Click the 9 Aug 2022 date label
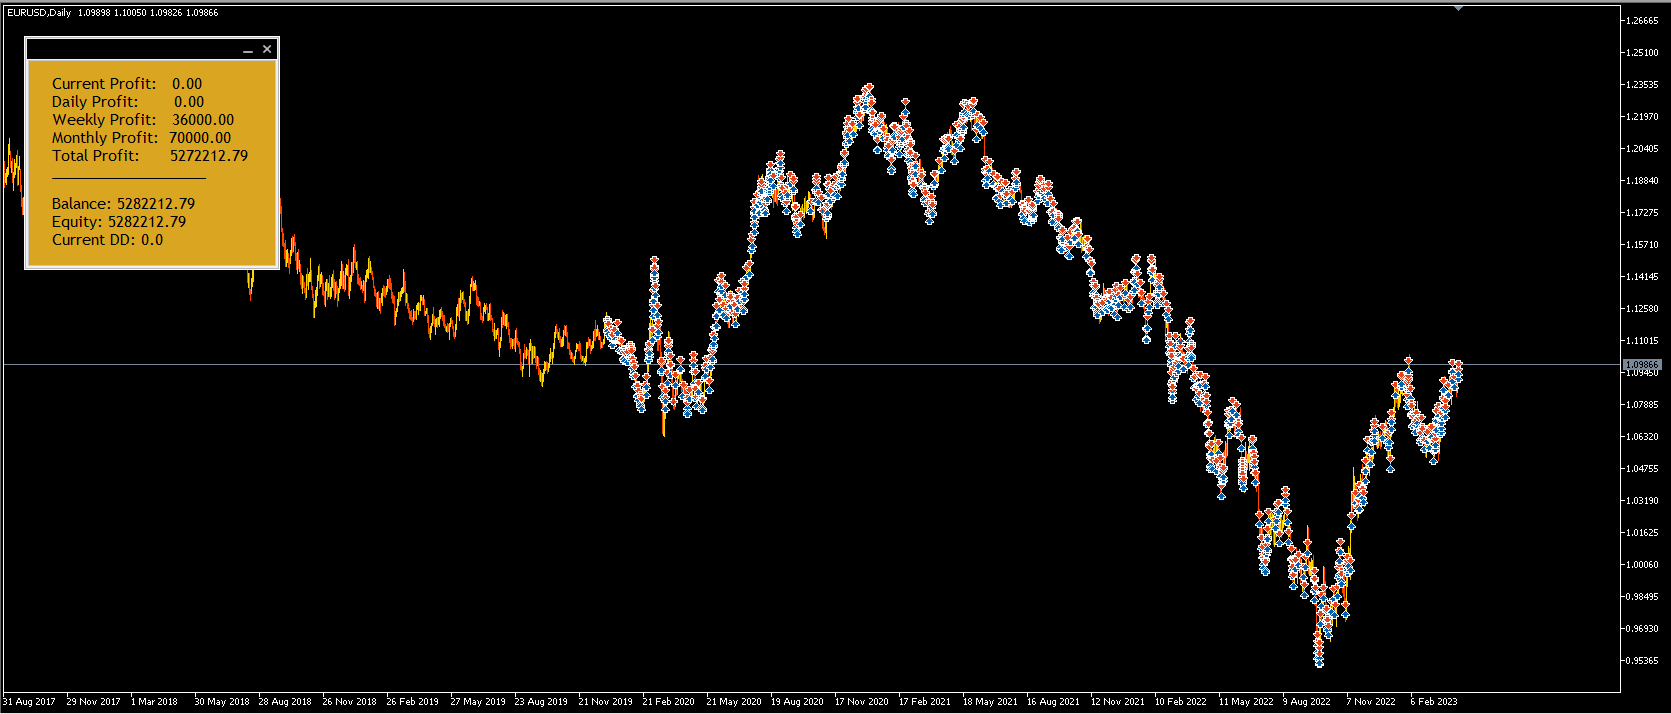This screenshot has width=1671, height=714. [x=1306, y=702]
